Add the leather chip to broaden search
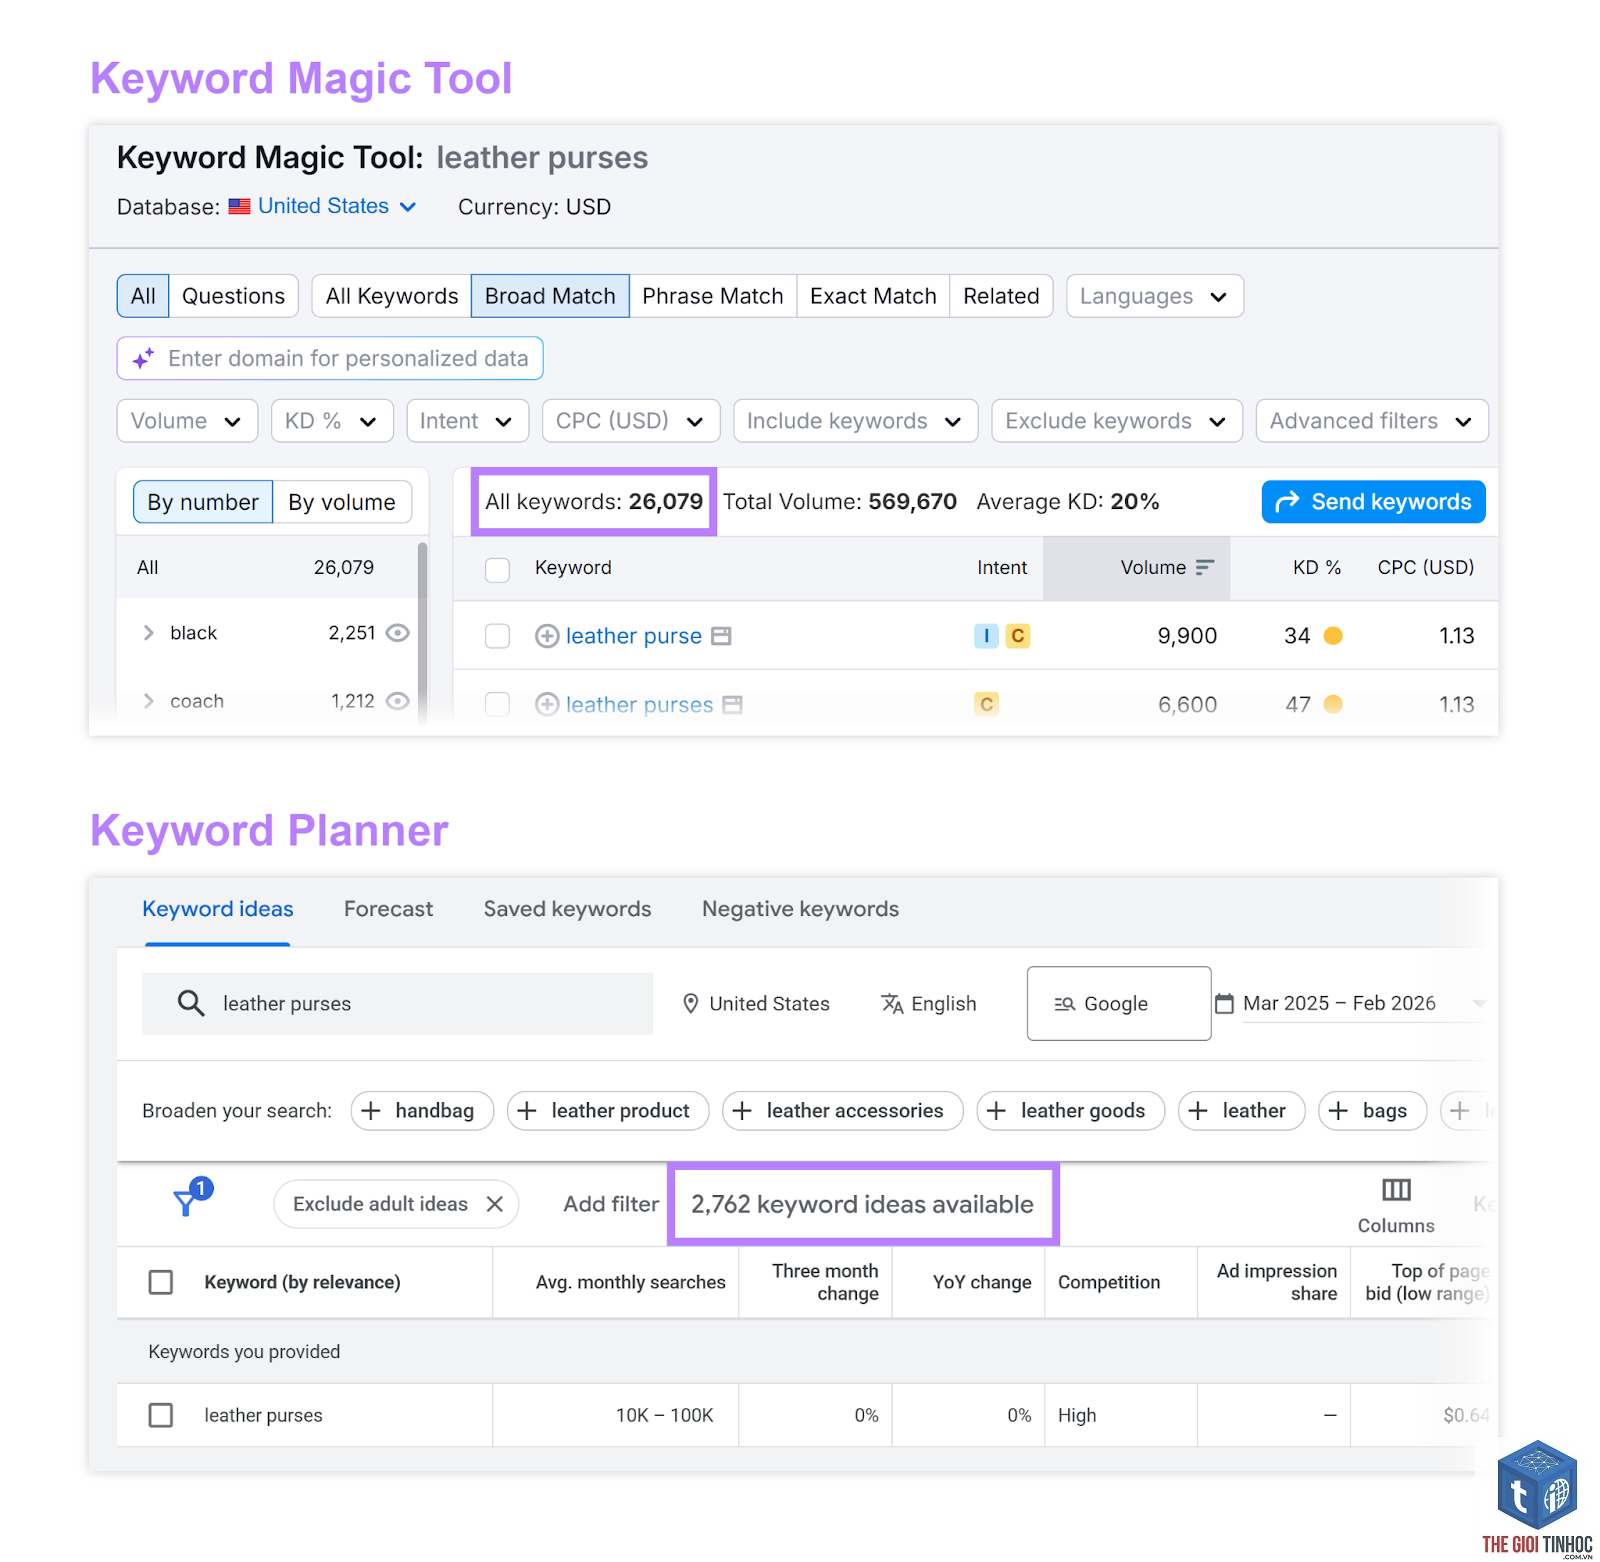This screenshot has height=1562, width=1600. click(x=1241, y=1111)
